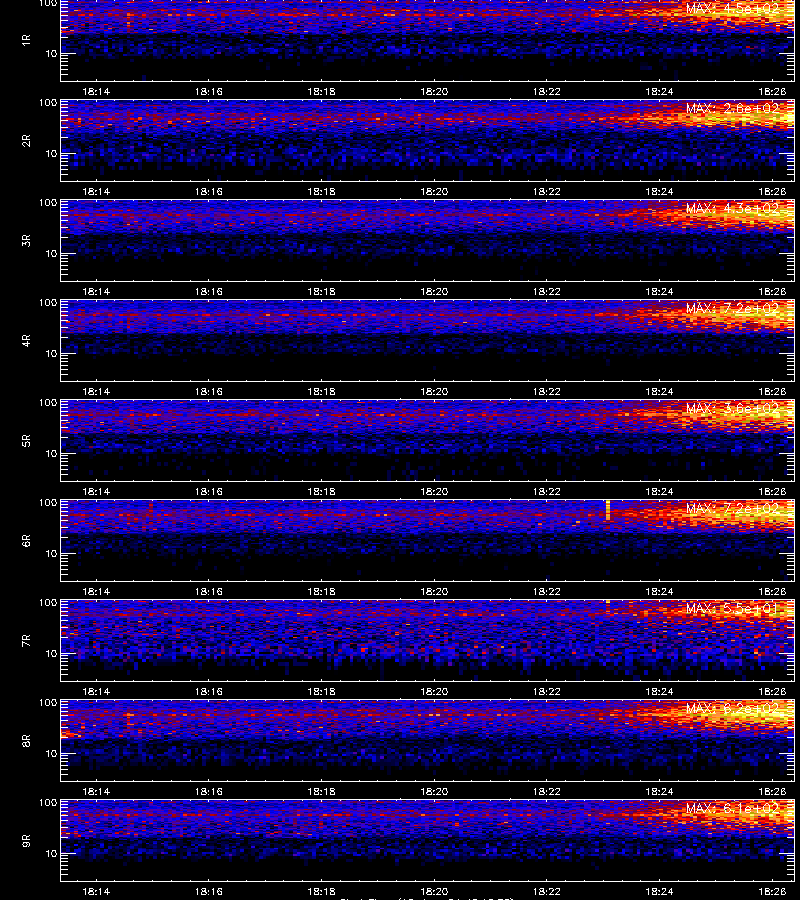Click the 8R panel axis label
800x900 pixels.
26,740
